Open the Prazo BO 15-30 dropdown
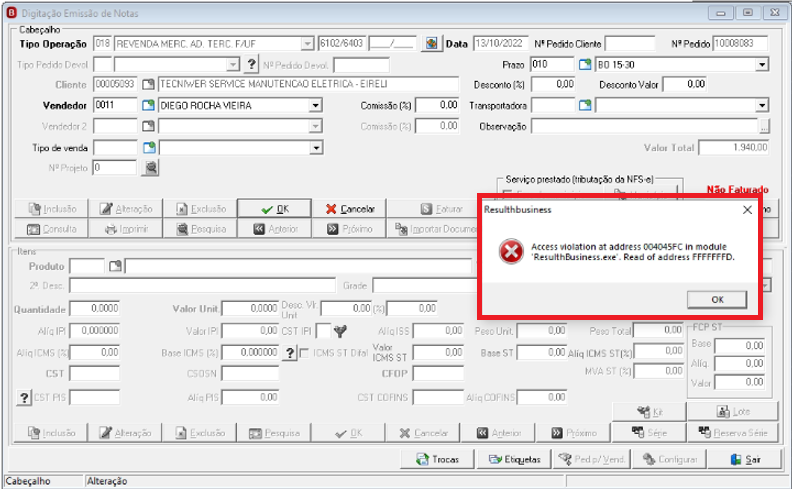 click(x=762, y=65)
